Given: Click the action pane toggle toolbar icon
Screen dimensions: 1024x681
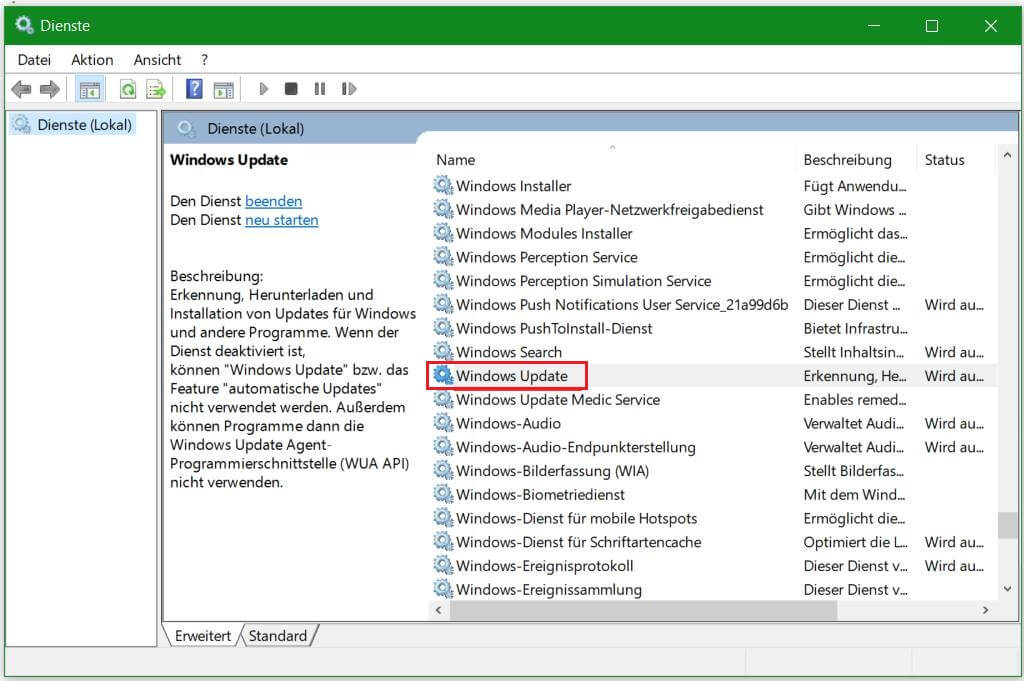Looking at the screenshot, I should (x=223, y=89).
